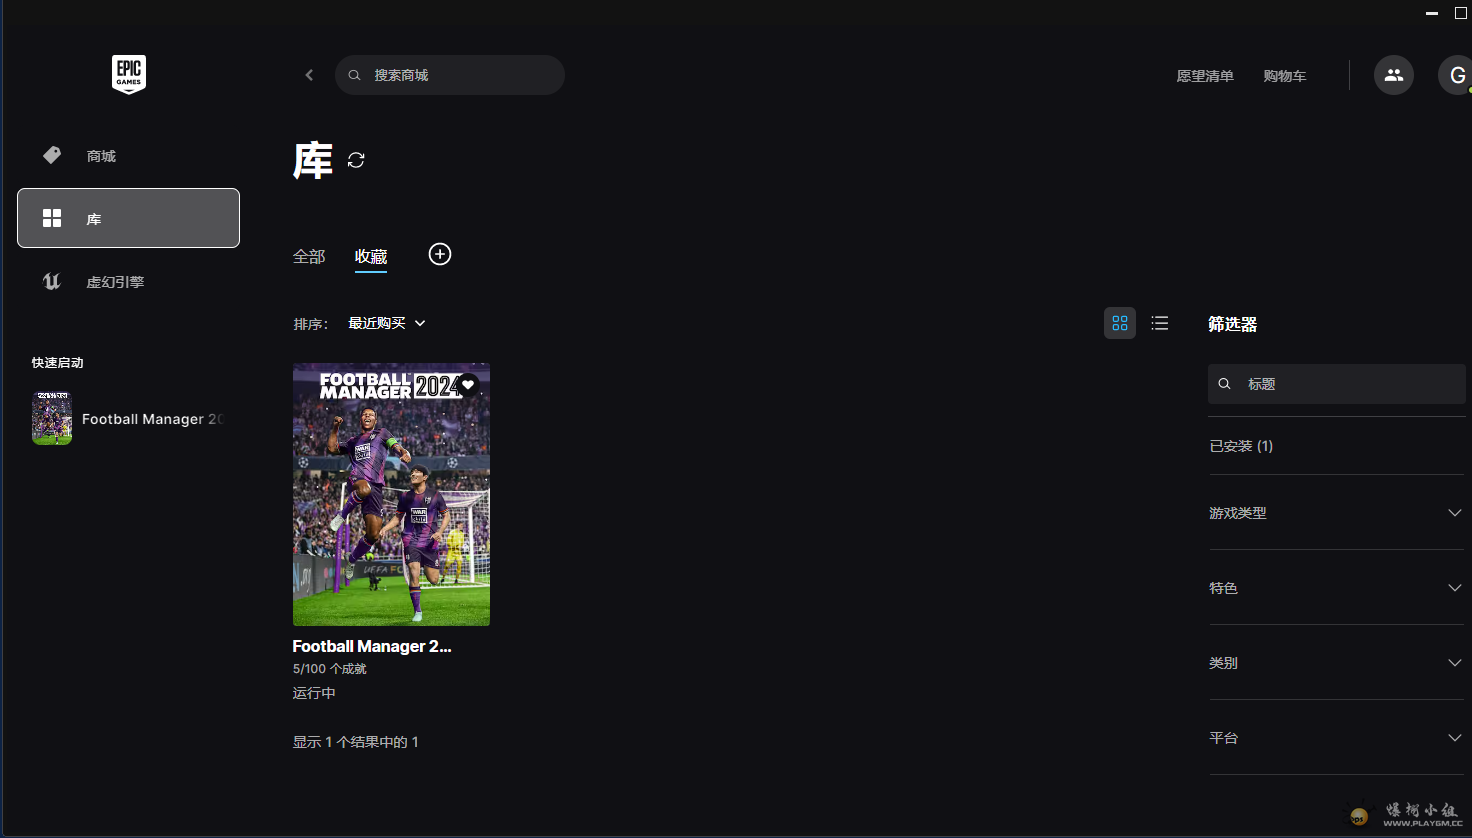
Task: Expand the 游戏类型 filter section
Action: tap(1336, 513)
